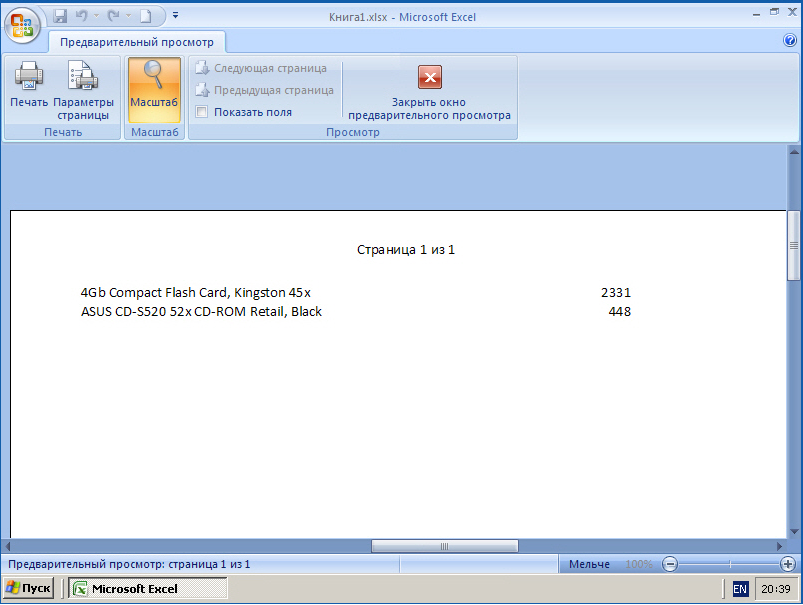803x605 pixels.
Task: Go to Предыдущая страница
Action: tap(264, 90)
